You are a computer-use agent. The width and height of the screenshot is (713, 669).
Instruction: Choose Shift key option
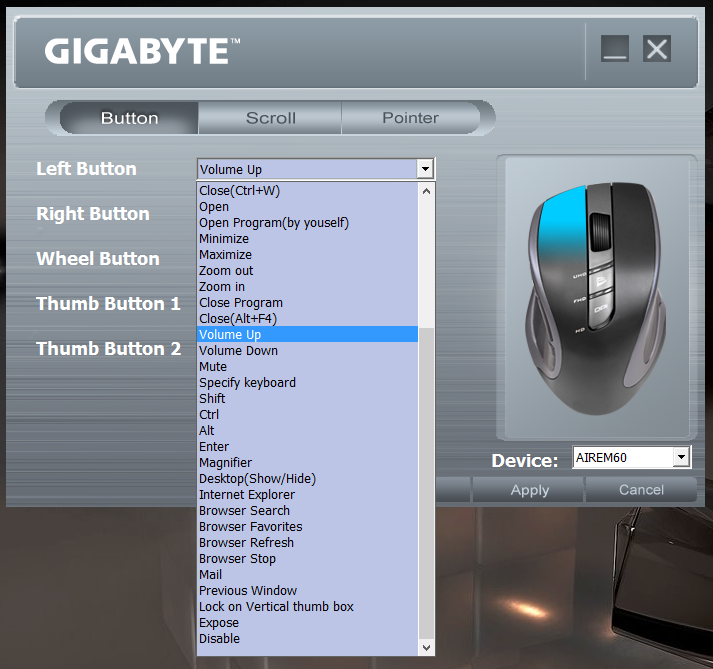307,398
